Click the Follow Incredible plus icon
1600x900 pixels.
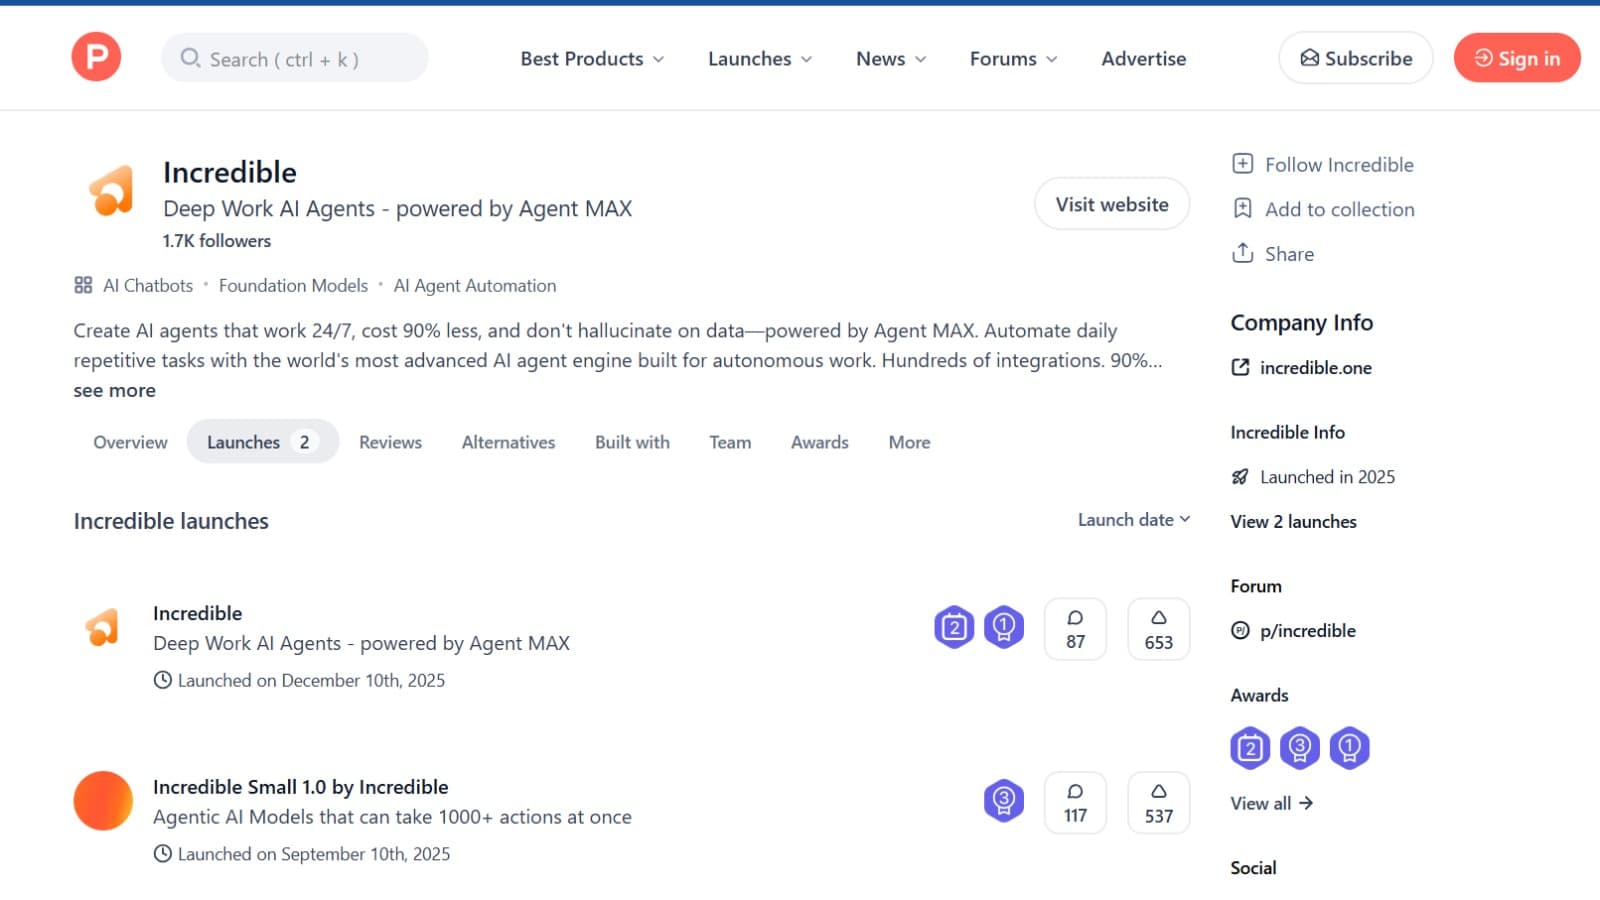1242,164
